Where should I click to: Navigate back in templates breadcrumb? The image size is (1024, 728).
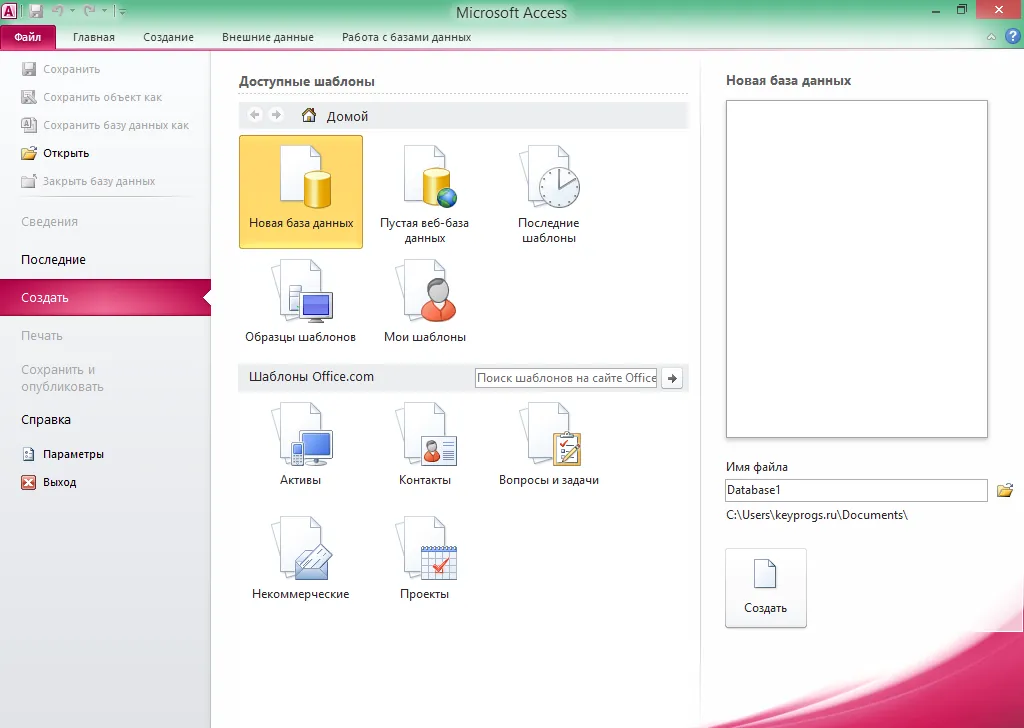click(x=255, y=115)
